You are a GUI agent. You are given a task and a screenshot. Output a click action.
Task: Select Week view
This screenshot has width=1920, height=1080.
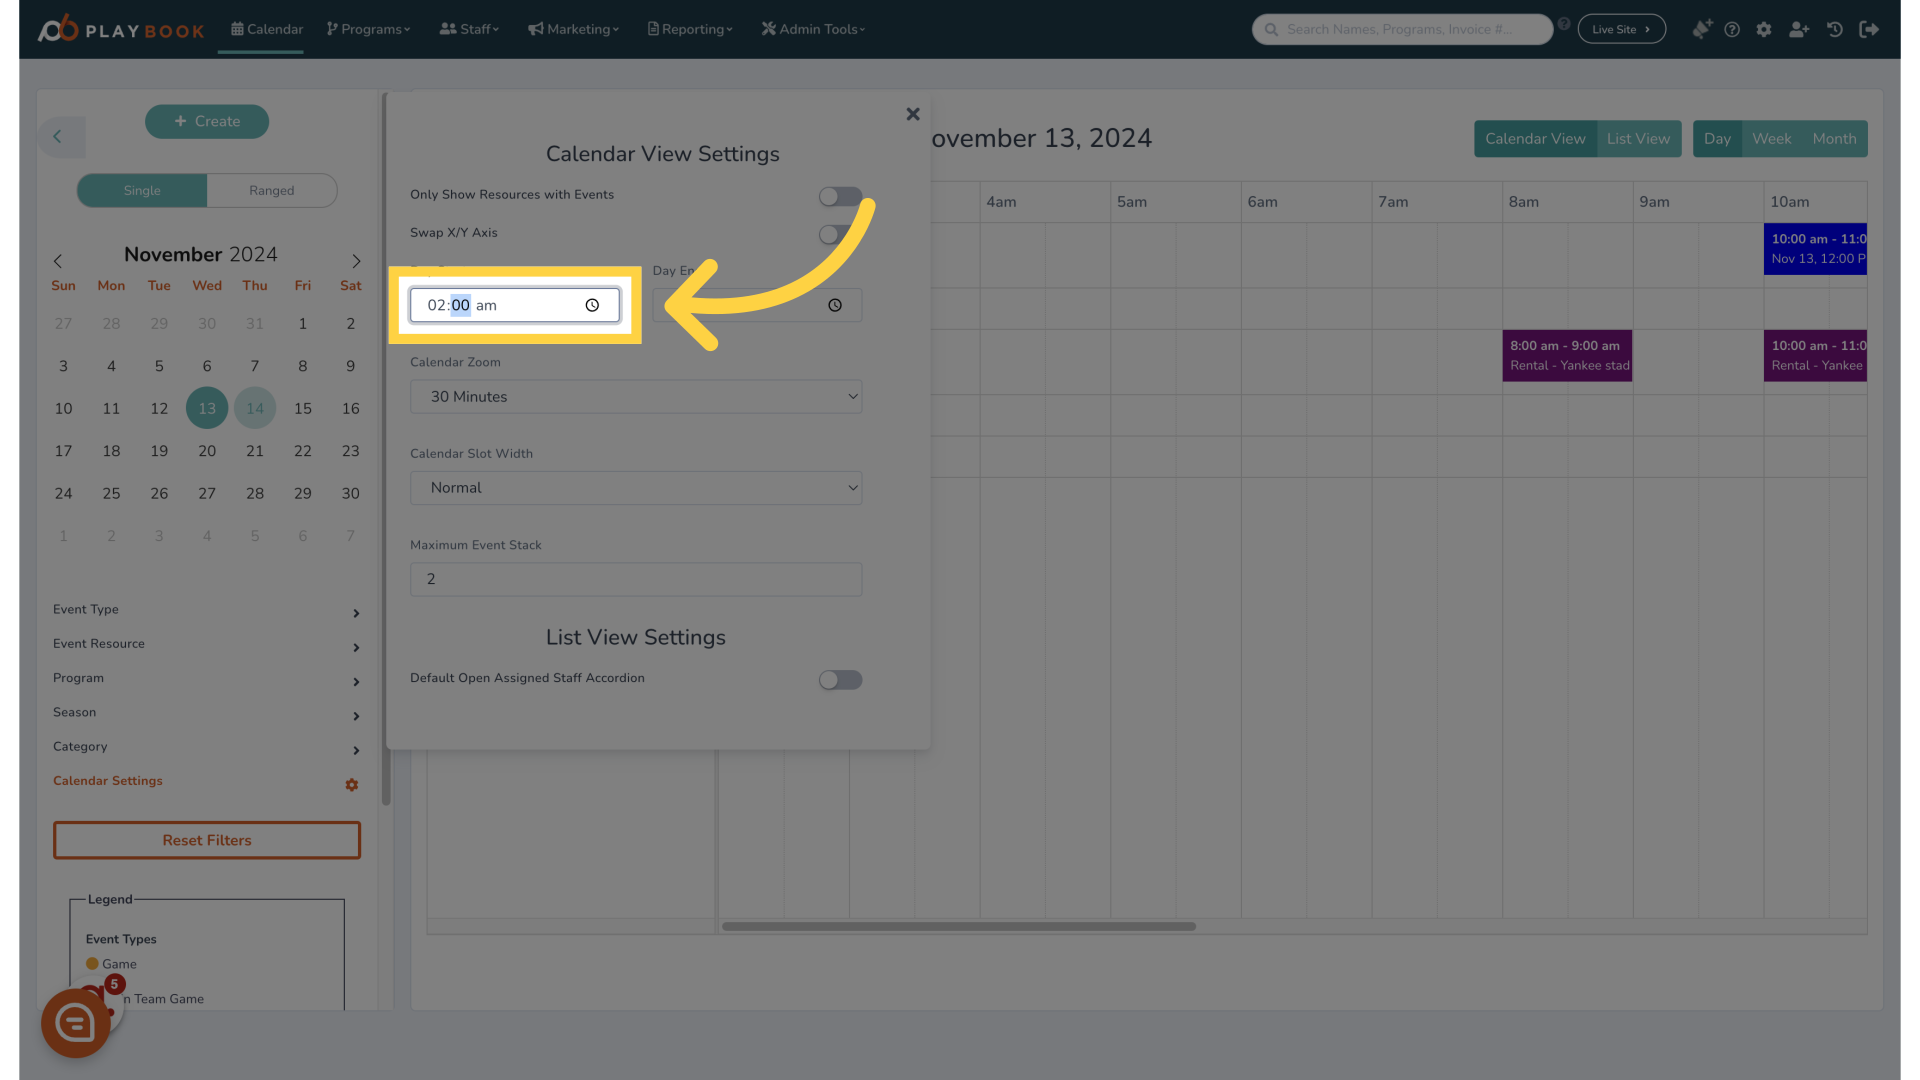click(1771, 139)
